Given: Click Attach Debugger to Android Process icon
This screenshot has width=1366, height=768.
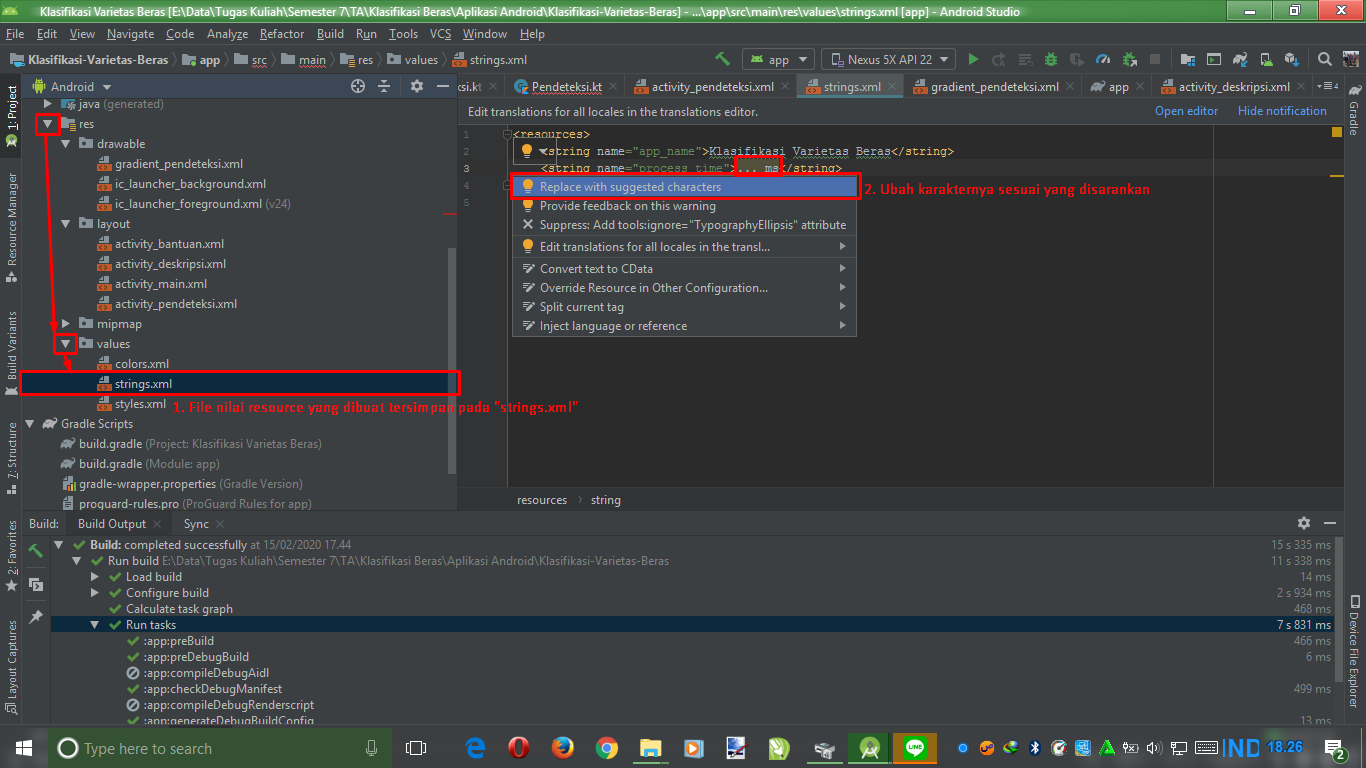Looking at the screenshot, I should point(1129,59).
